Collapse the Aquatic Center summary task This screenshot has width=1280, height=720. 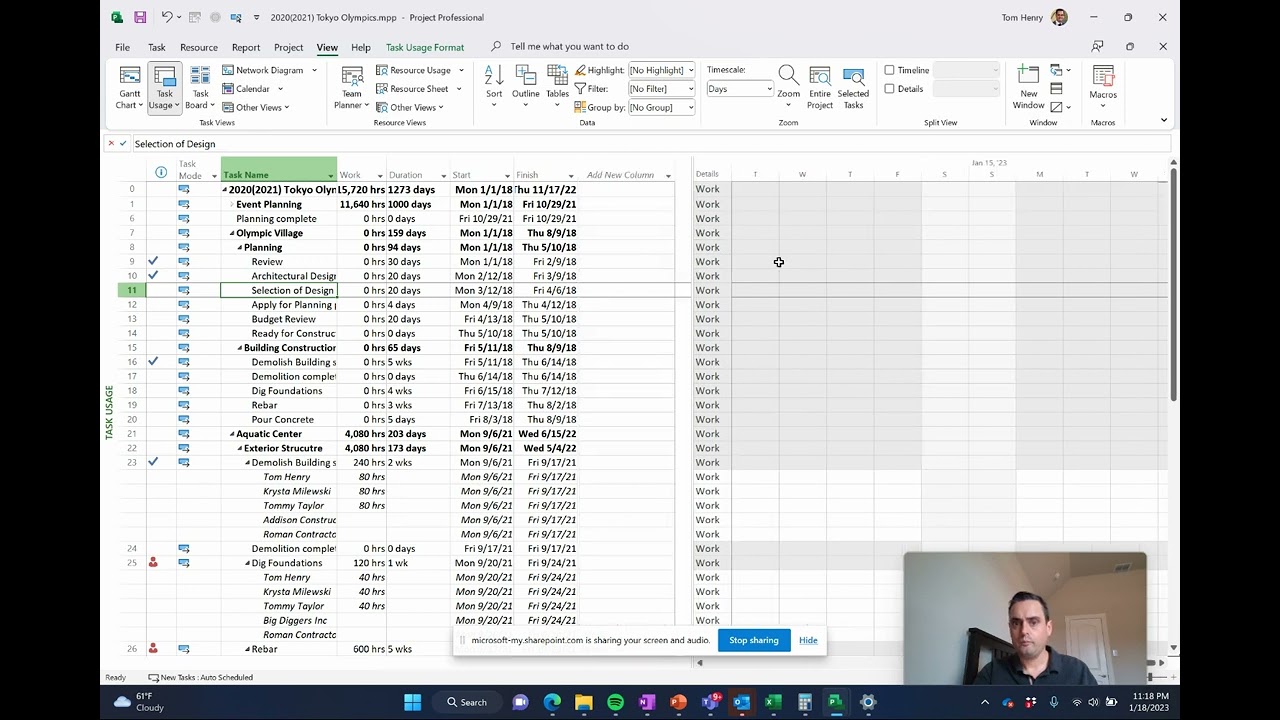pos(233,434)
